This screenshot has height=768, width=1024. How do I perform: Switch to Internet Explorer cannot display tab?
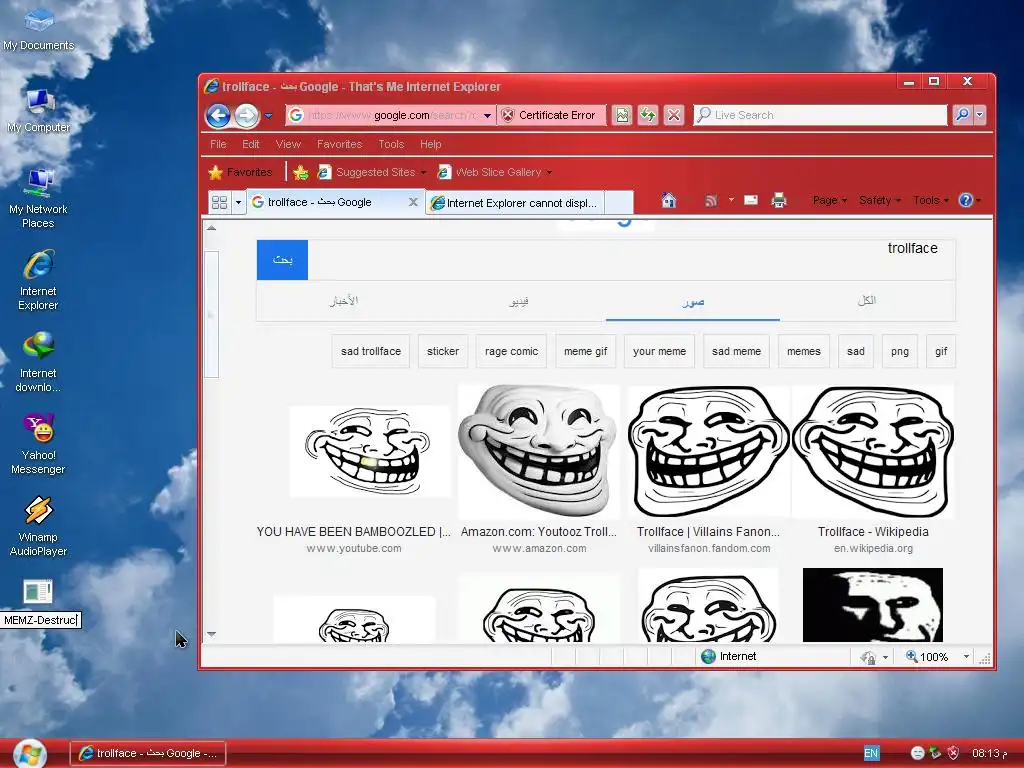coord(515,203)
